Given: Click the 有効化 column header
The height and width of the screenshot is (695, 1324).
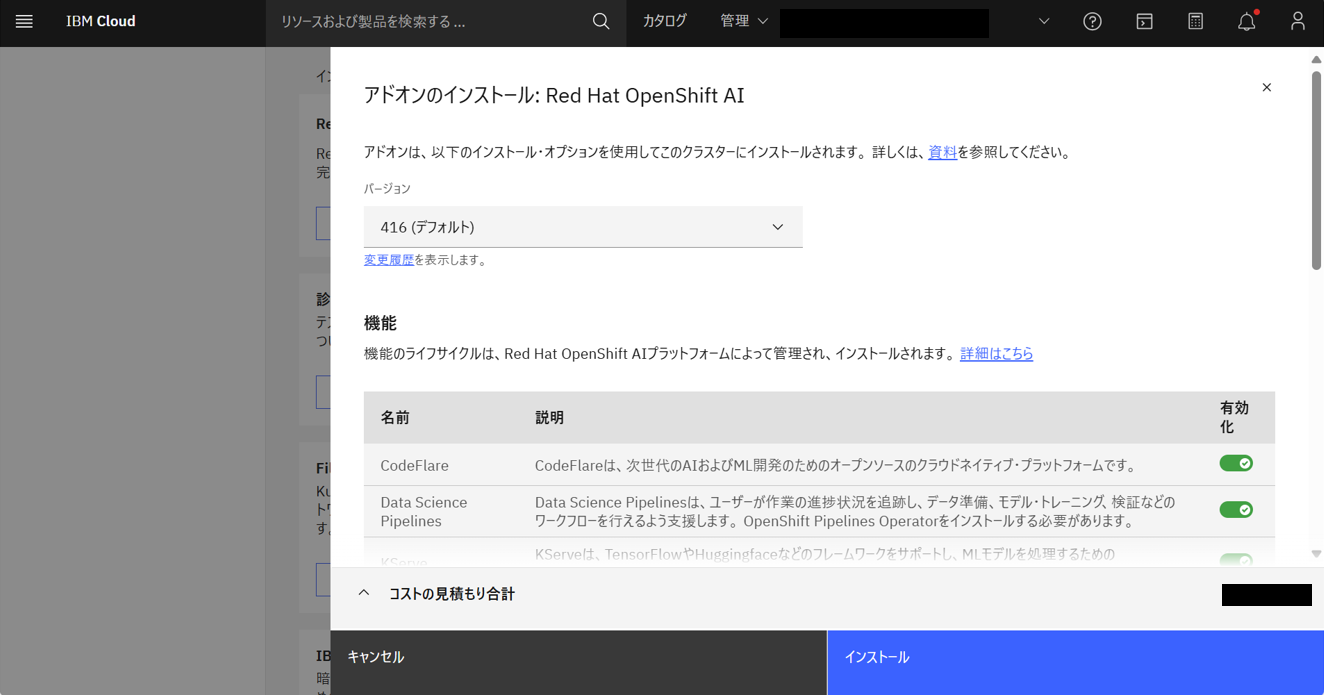Looking at the screenshot, I should tap(1235, 417).
